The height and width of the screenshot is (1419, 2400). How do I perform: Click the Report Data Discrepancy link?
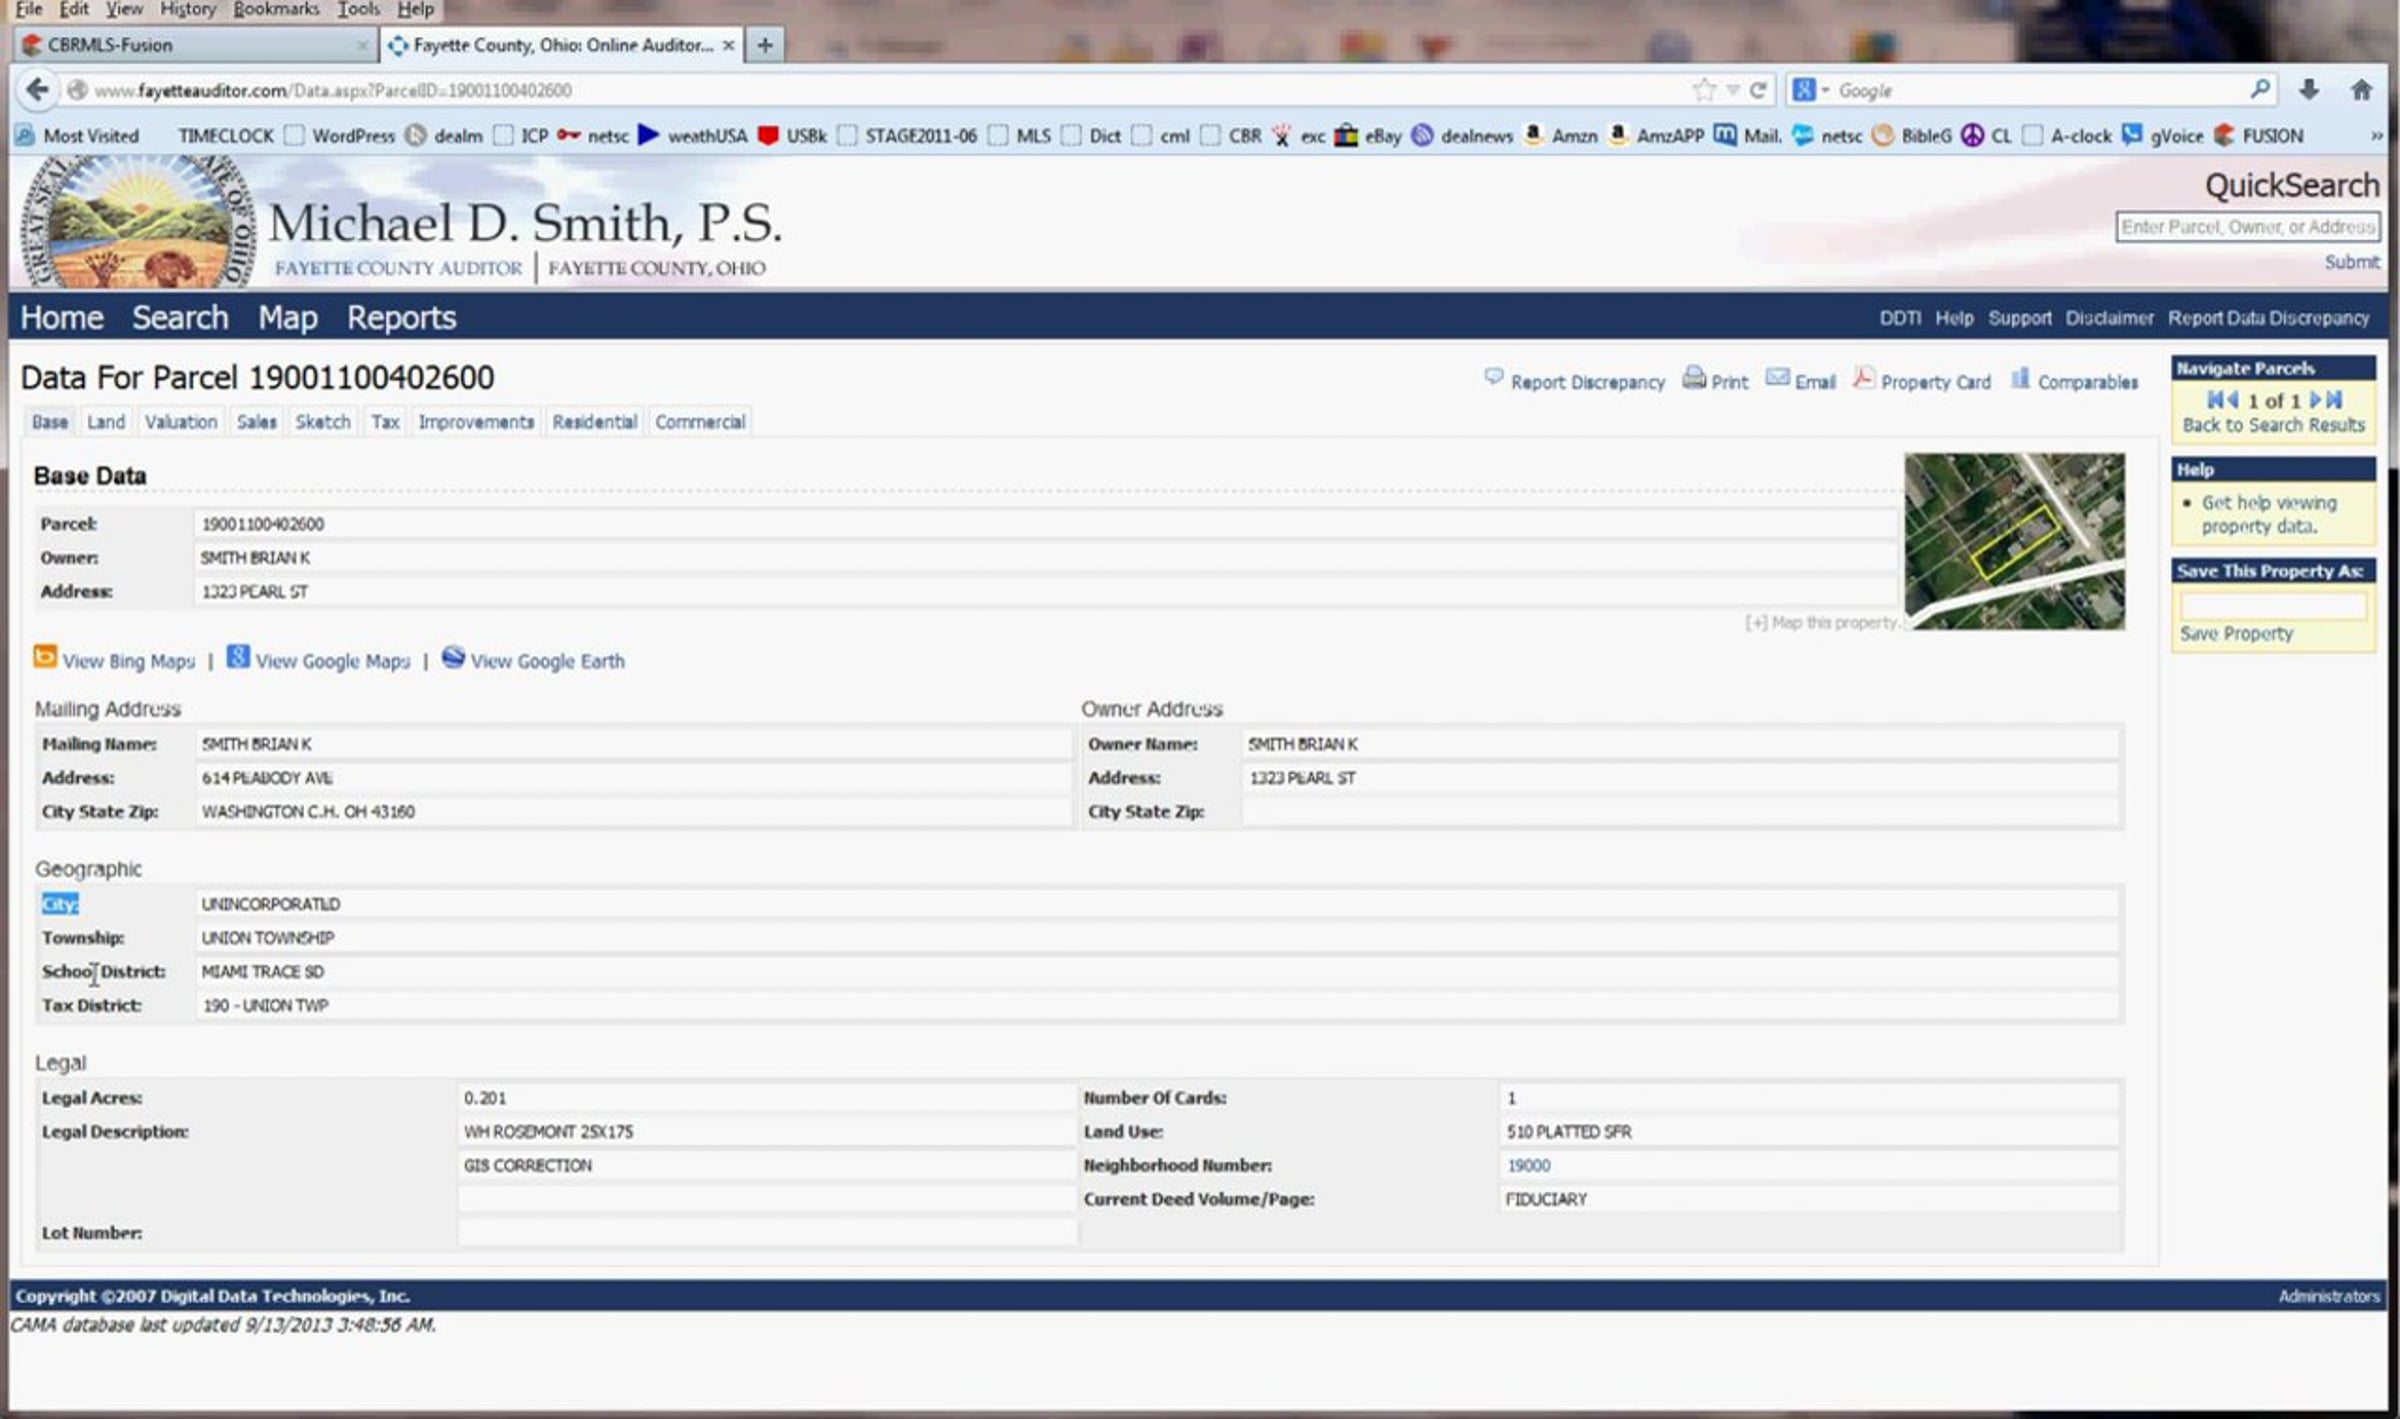coord(2269,318)
